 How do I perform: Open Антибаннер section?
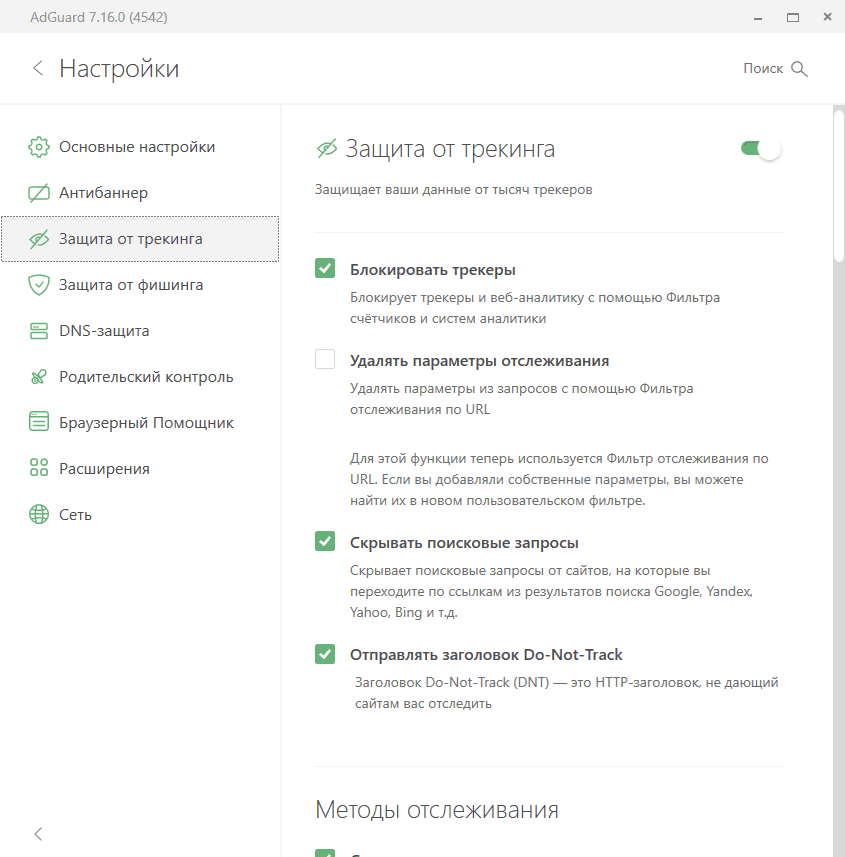click(140, 193)
